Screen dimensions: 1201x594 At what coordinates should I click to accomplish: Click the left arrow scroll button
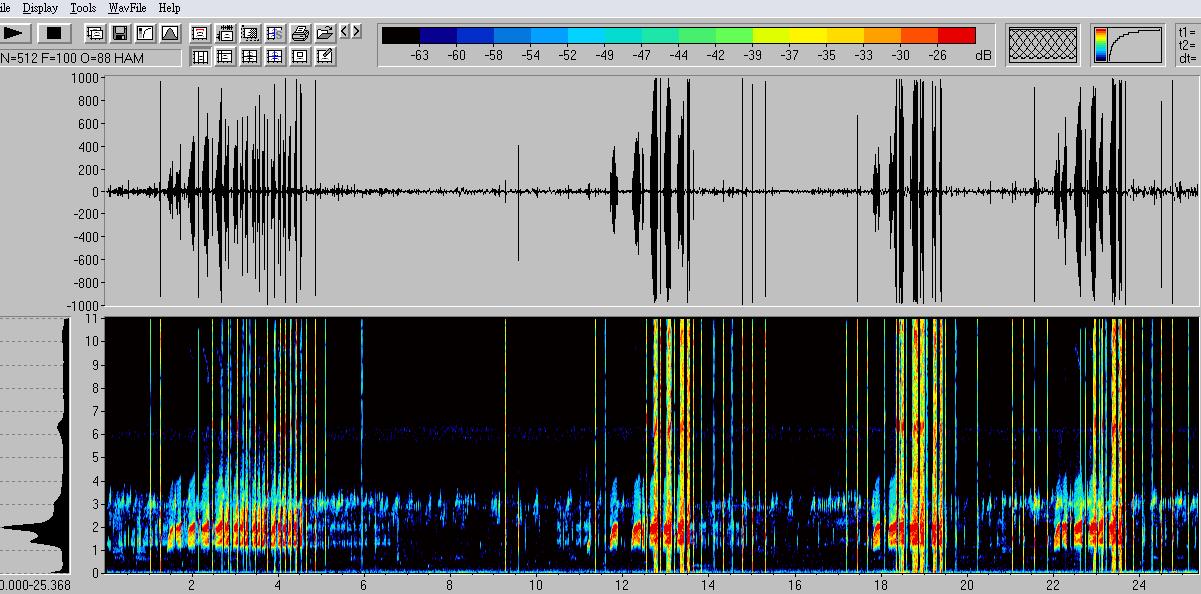pos(345,32)
